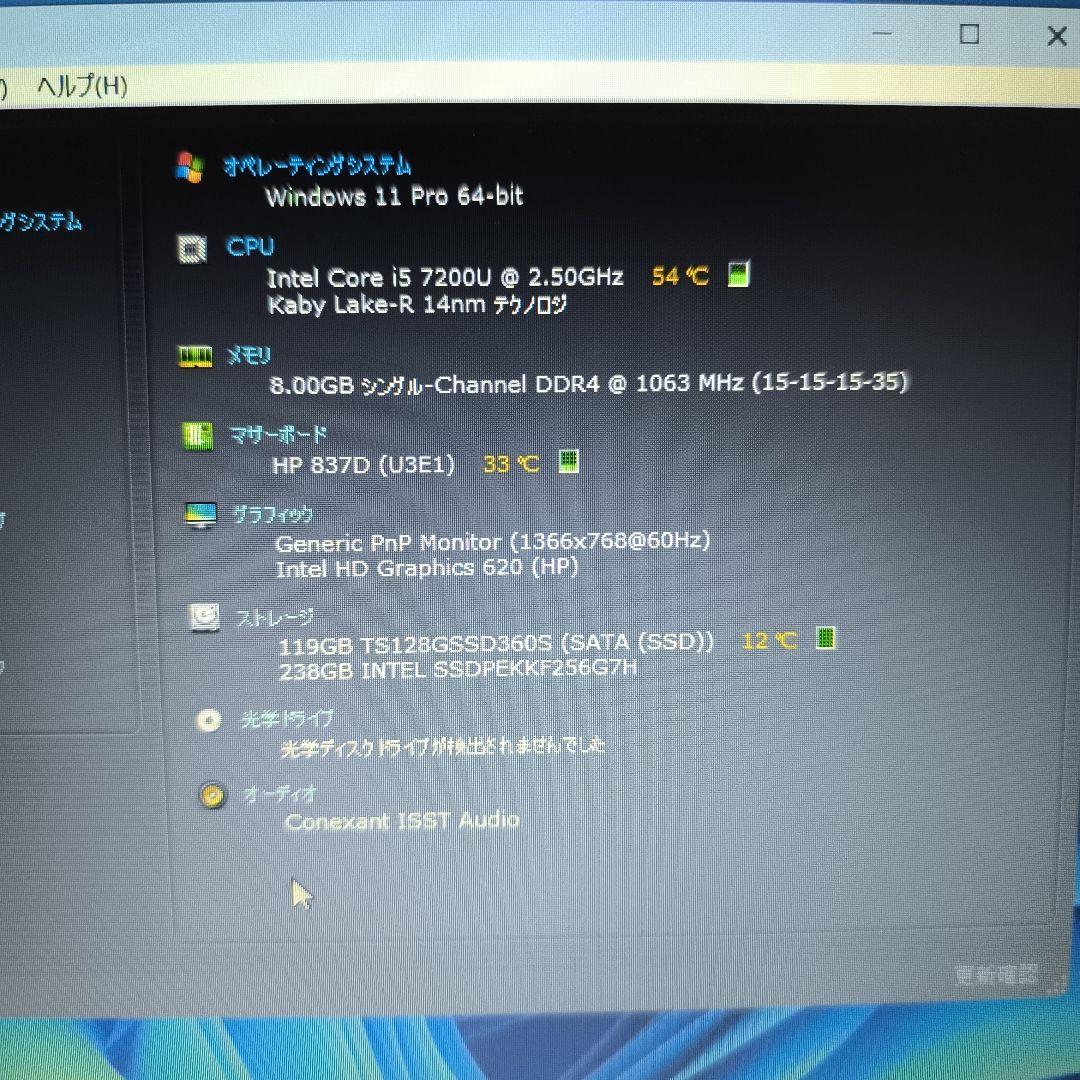Open the ヘルプ(H) menu
Screen dimensions: 1080x1080
(x=81, y=86)
